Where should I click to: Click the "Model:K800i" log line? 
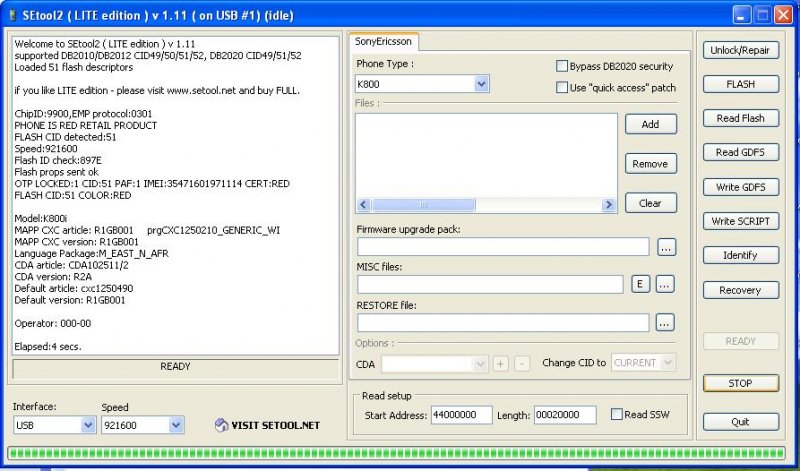pos(41,218)
